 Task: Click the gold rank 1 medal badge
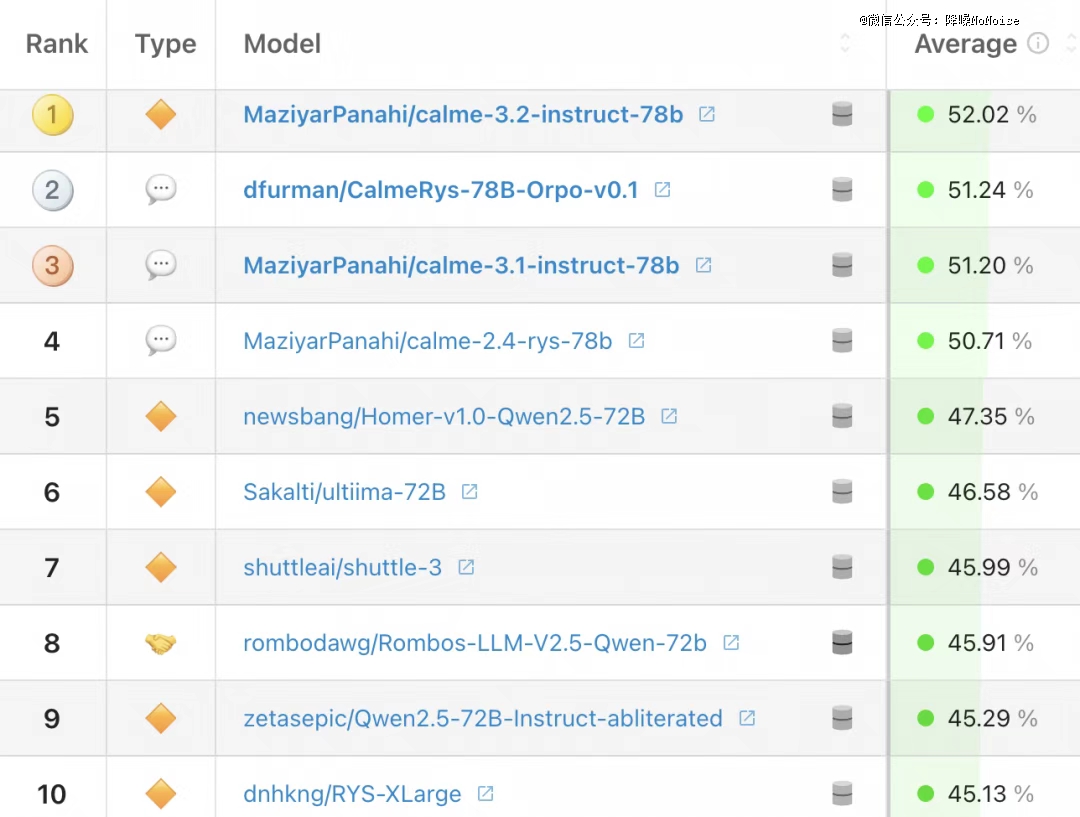coord(52,116)
